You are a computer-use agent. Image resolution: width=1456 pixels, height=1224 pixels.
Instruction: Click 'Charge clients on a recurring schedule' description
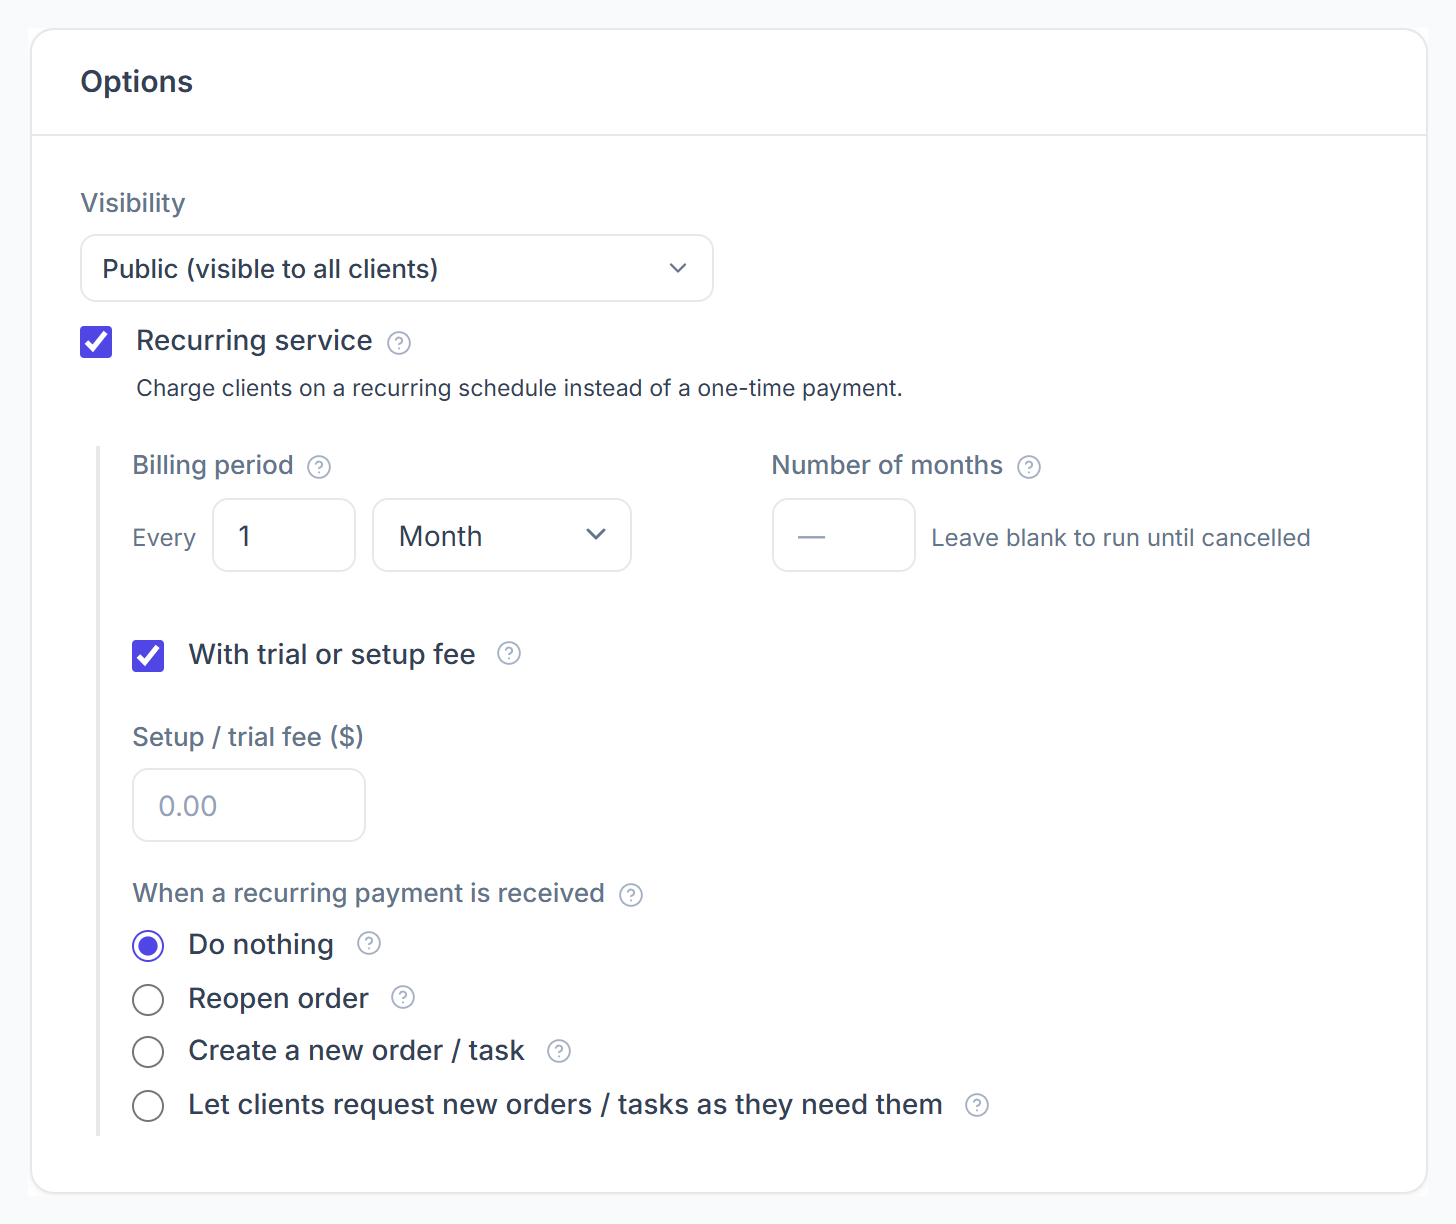[519, 388]
